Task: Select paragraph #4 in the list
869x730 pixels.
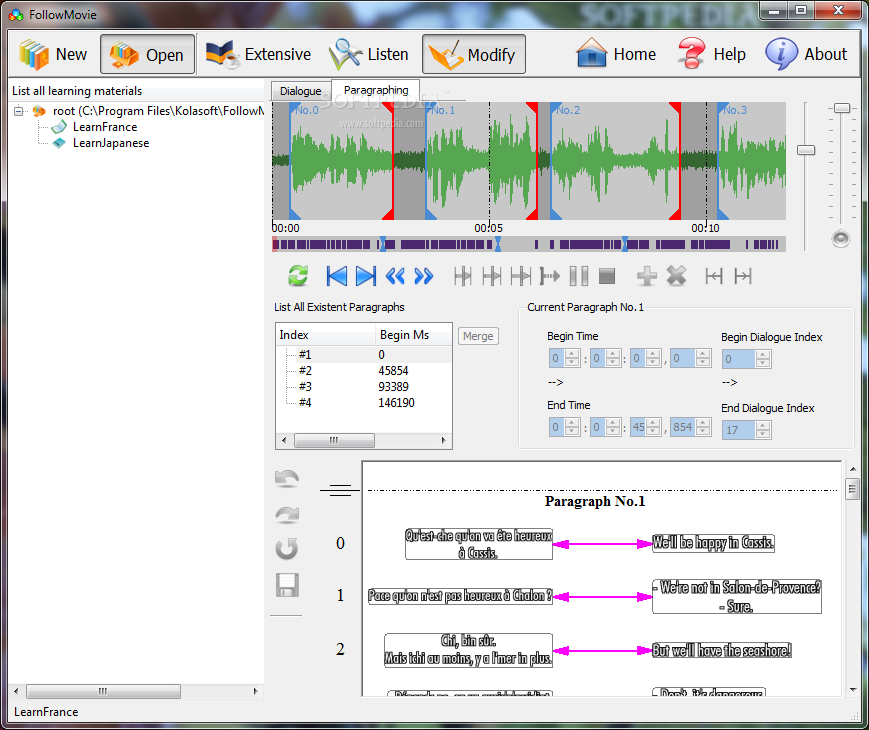Action: [x=364, y=403]
